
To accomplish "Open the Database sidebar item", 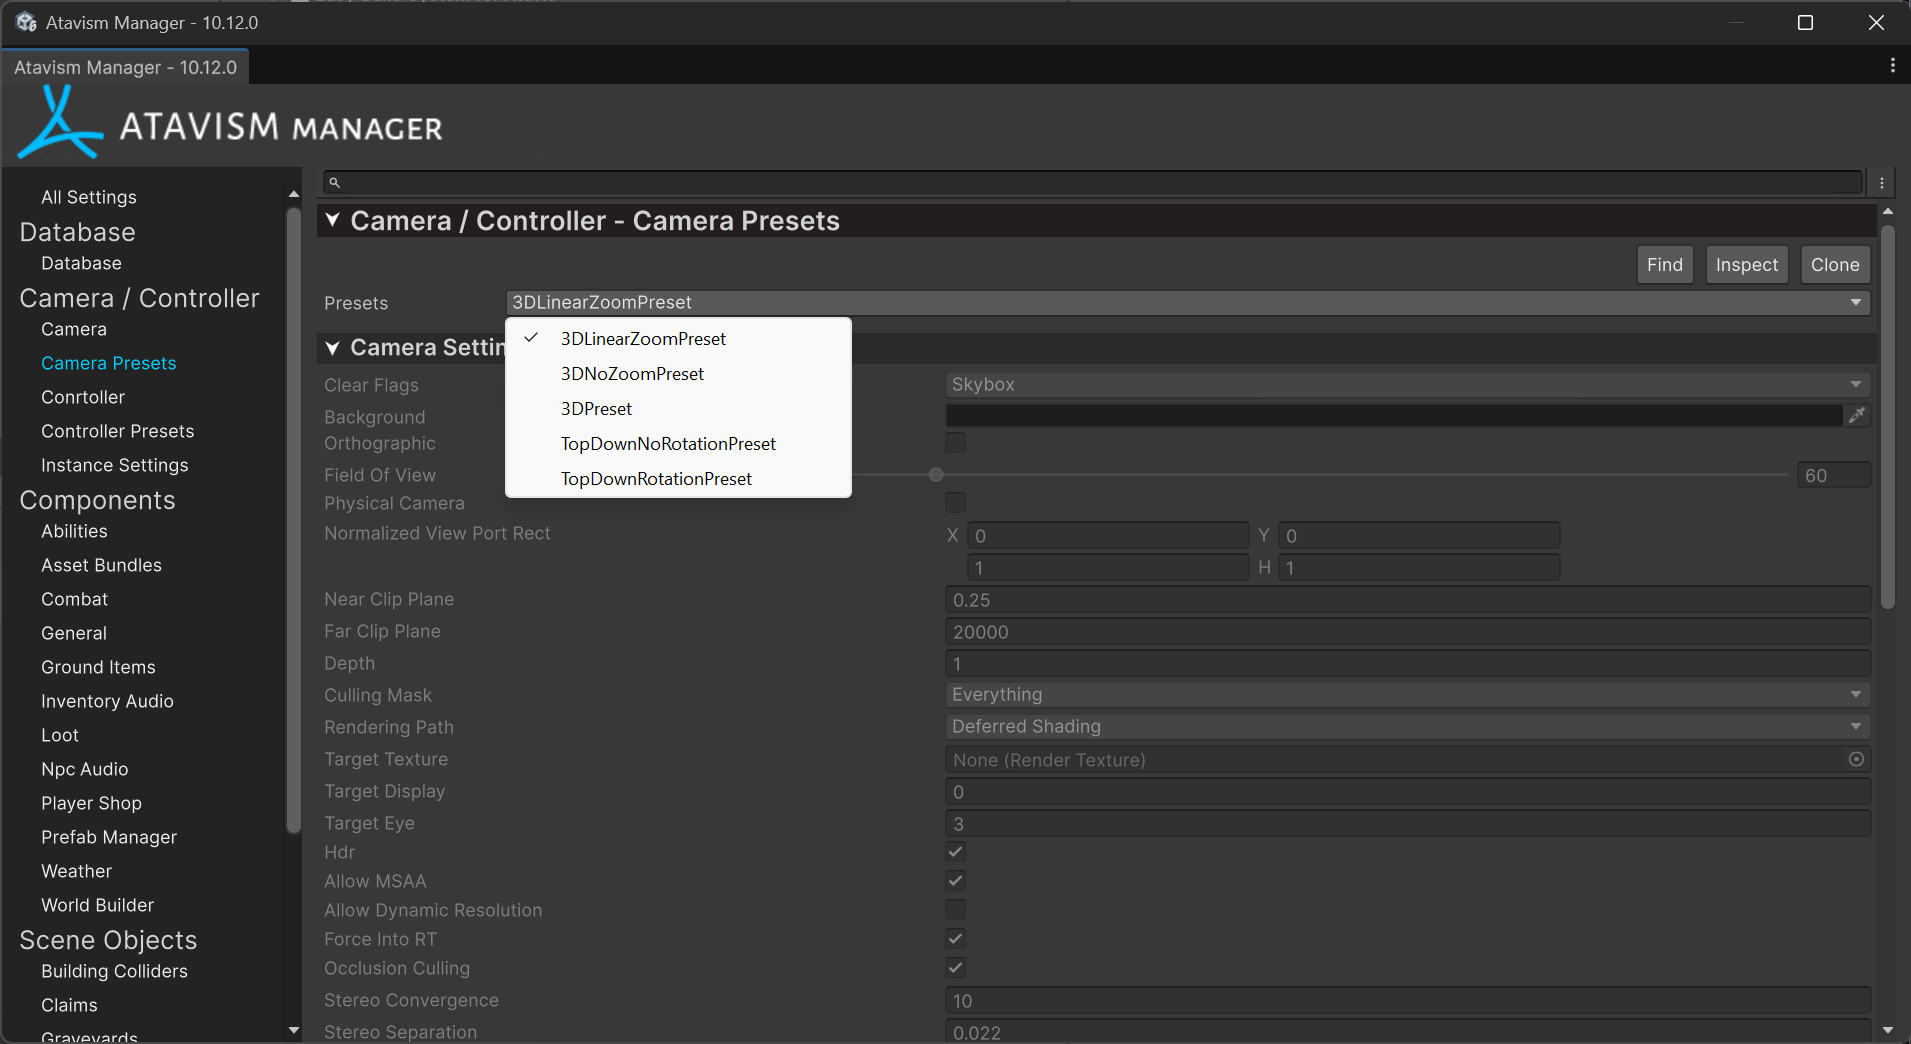I will pos(81,263).
